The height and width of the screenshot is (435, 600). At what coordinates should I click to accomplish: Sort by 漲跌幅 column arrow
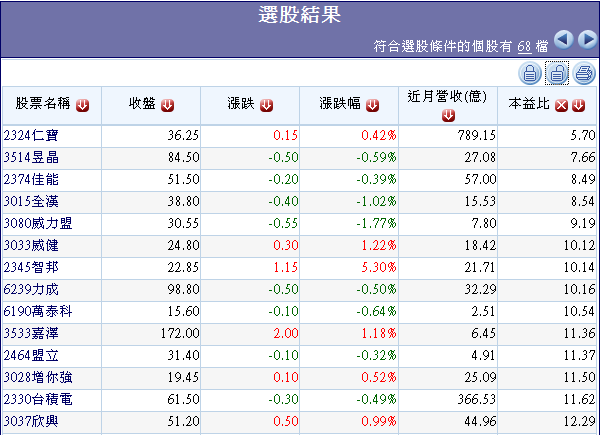click(372, 105)
